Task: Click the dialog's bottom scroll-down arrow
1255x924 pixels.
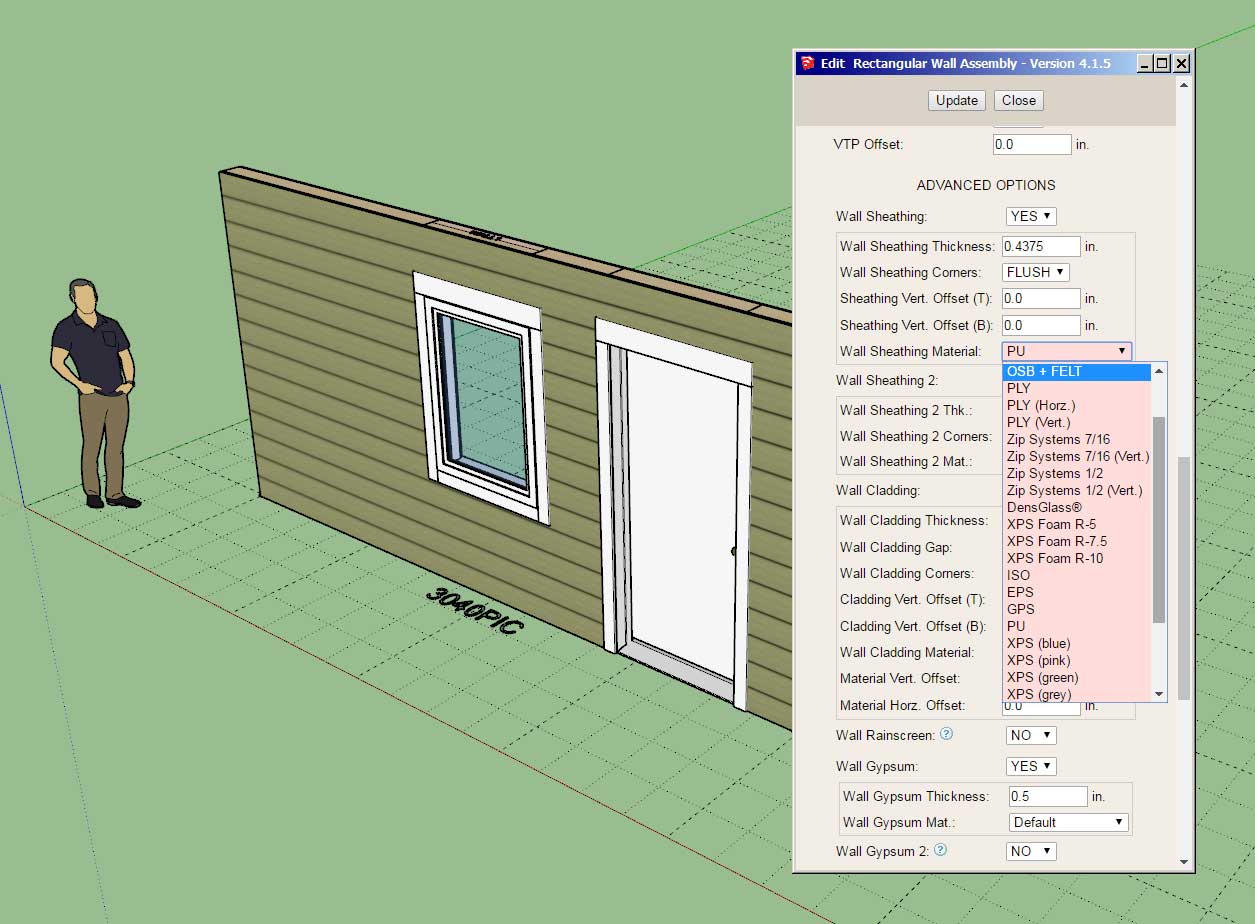Action: point(1184,861)
